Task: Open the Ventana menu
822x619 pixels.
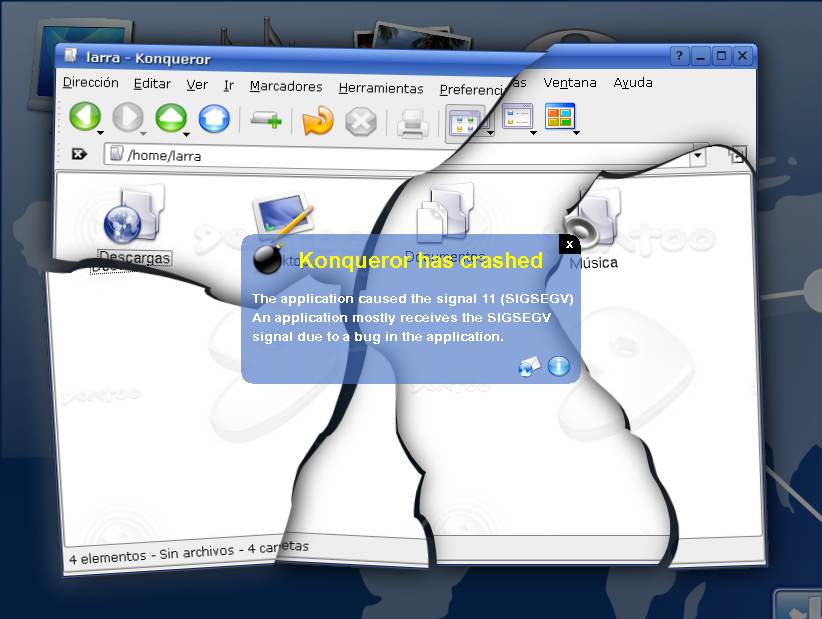Action: pyautogui.click(x=570, y=83)
